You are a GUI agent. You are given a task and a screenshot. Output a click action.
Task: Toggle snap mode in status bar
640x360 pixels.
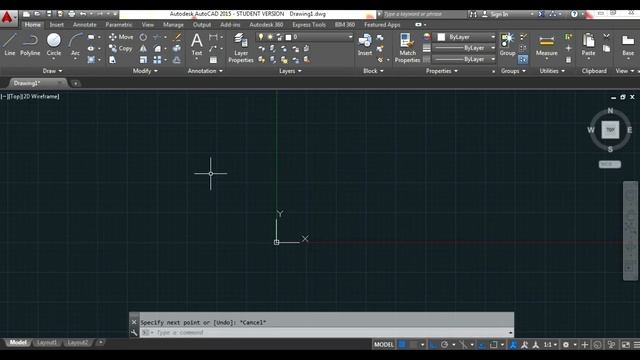pos(413,344)
